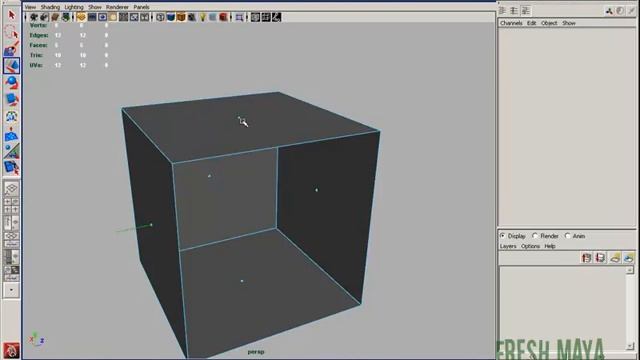
Task: Click second Channel Box layout icon
Action: 514,11
